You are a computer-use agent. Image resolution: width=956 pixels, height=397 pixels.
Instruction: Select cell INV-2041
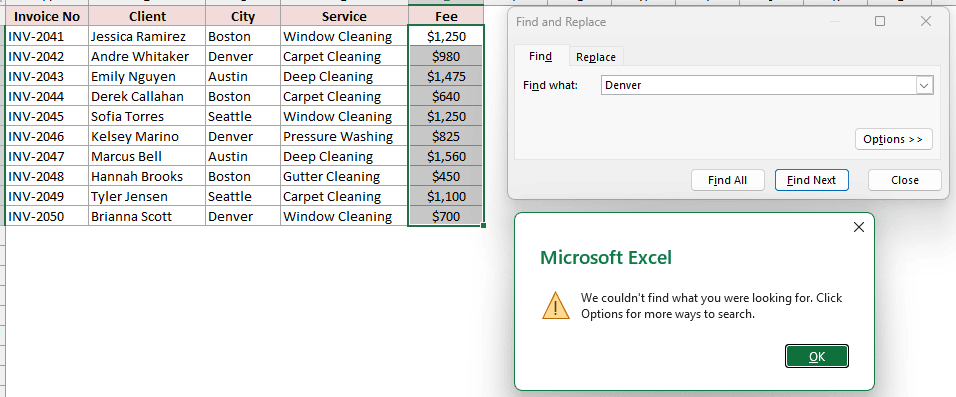coord(47,37)
